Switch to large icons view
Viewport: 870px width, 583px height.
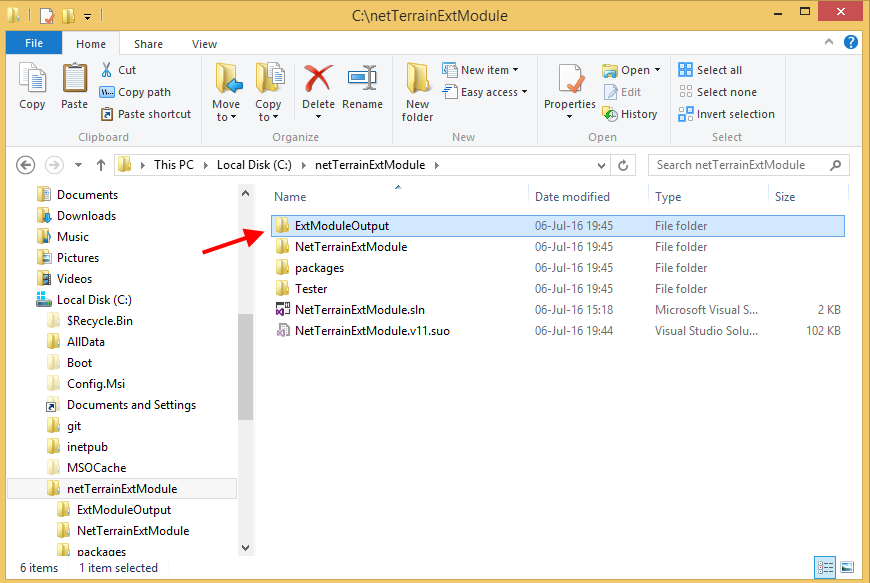click(x=847, y=568)
